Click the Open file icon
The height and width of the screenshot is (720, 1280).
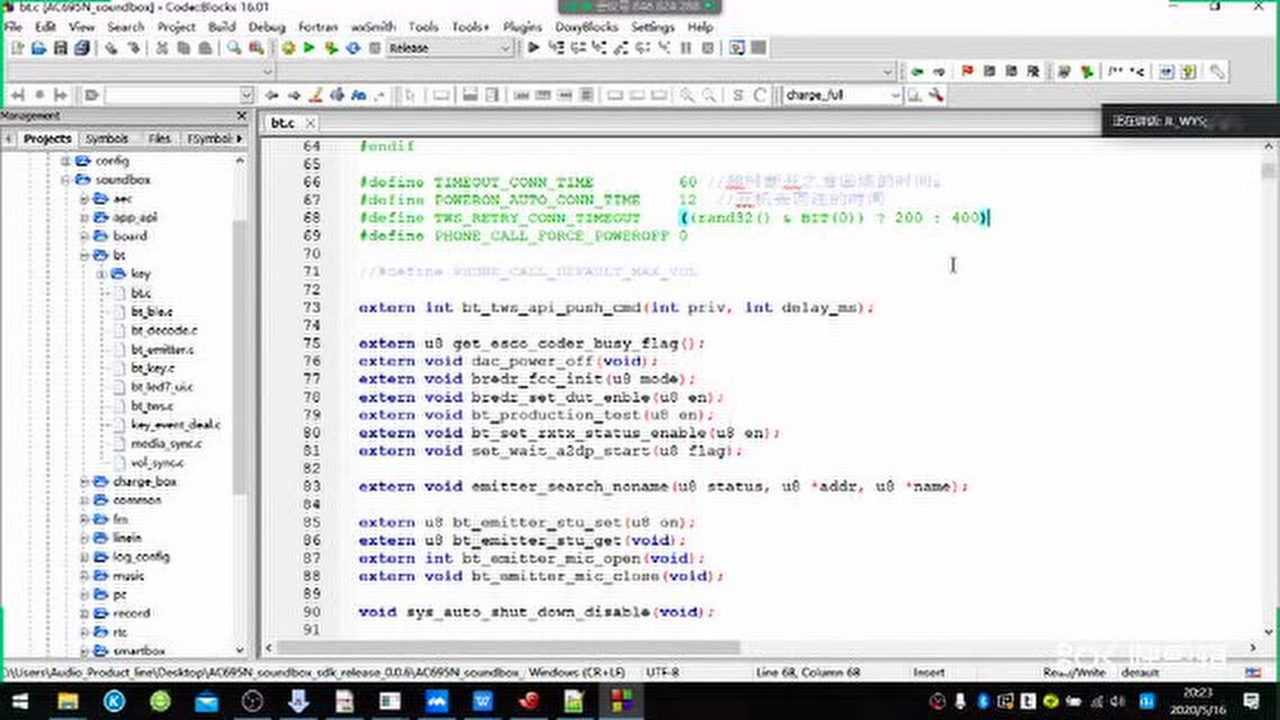pos(39,48)
